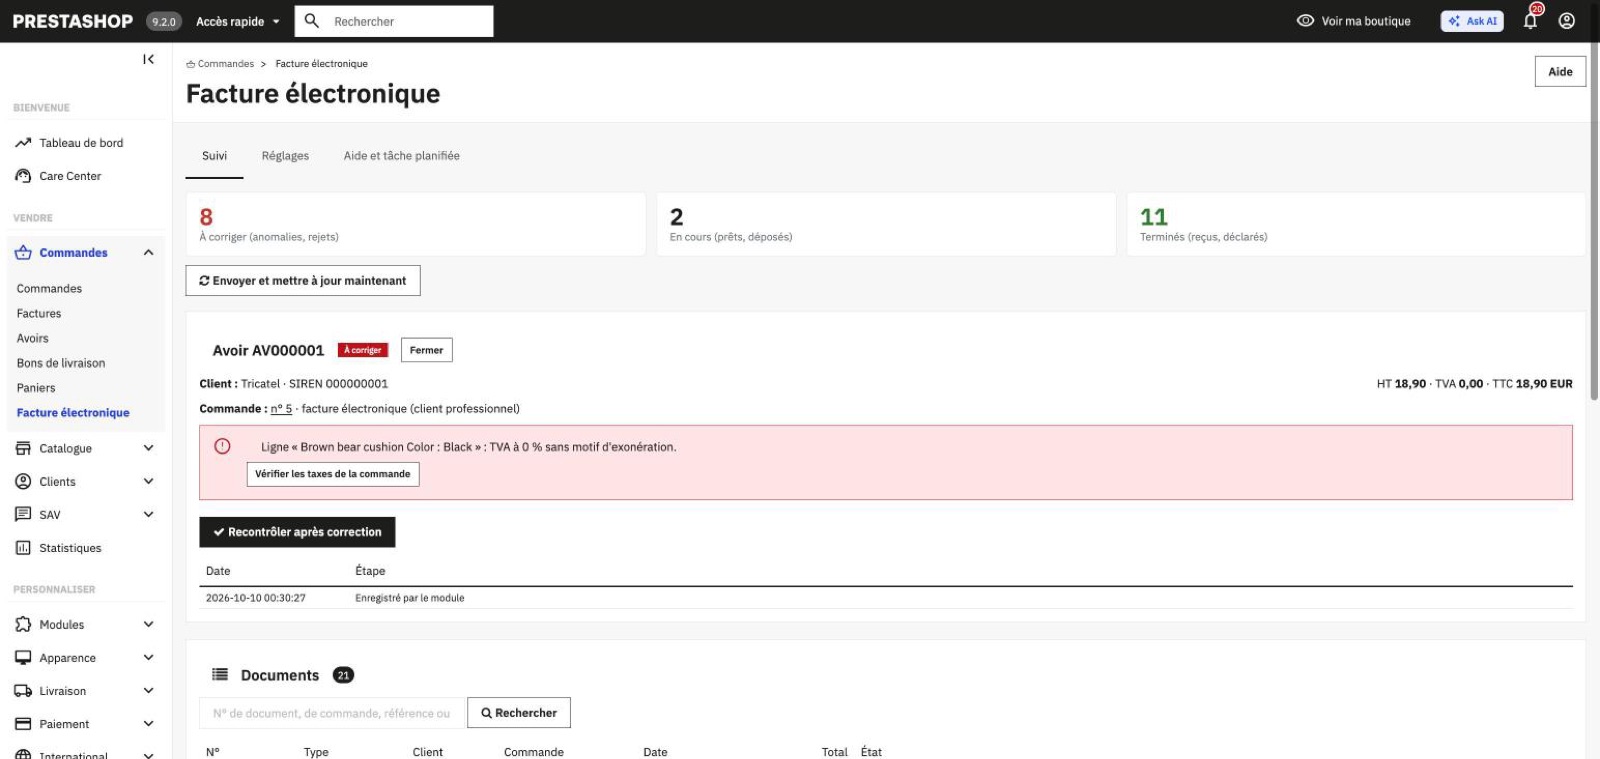Select Avoirs in the sidebar submenu
The width and height of the screenshot is (1600, 759).
pos(33,338)
